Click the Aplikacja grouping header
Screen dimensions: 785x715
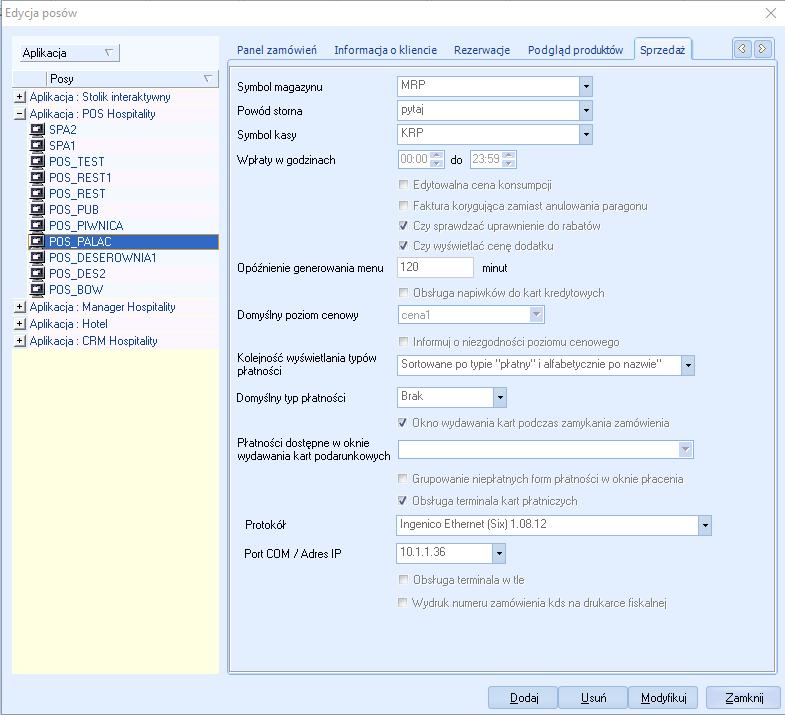(70, 53)
